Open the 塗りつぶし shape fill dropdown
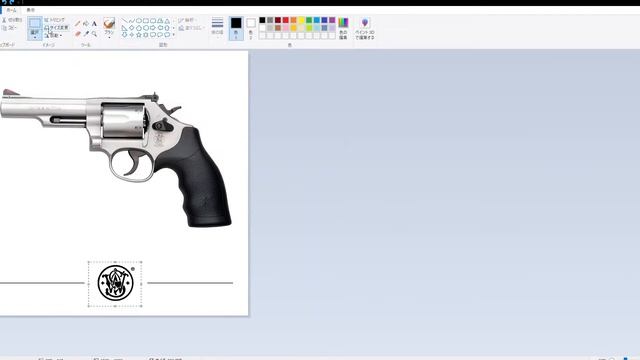Viewport: 640px width, 360px height. [x=191, y=28]
